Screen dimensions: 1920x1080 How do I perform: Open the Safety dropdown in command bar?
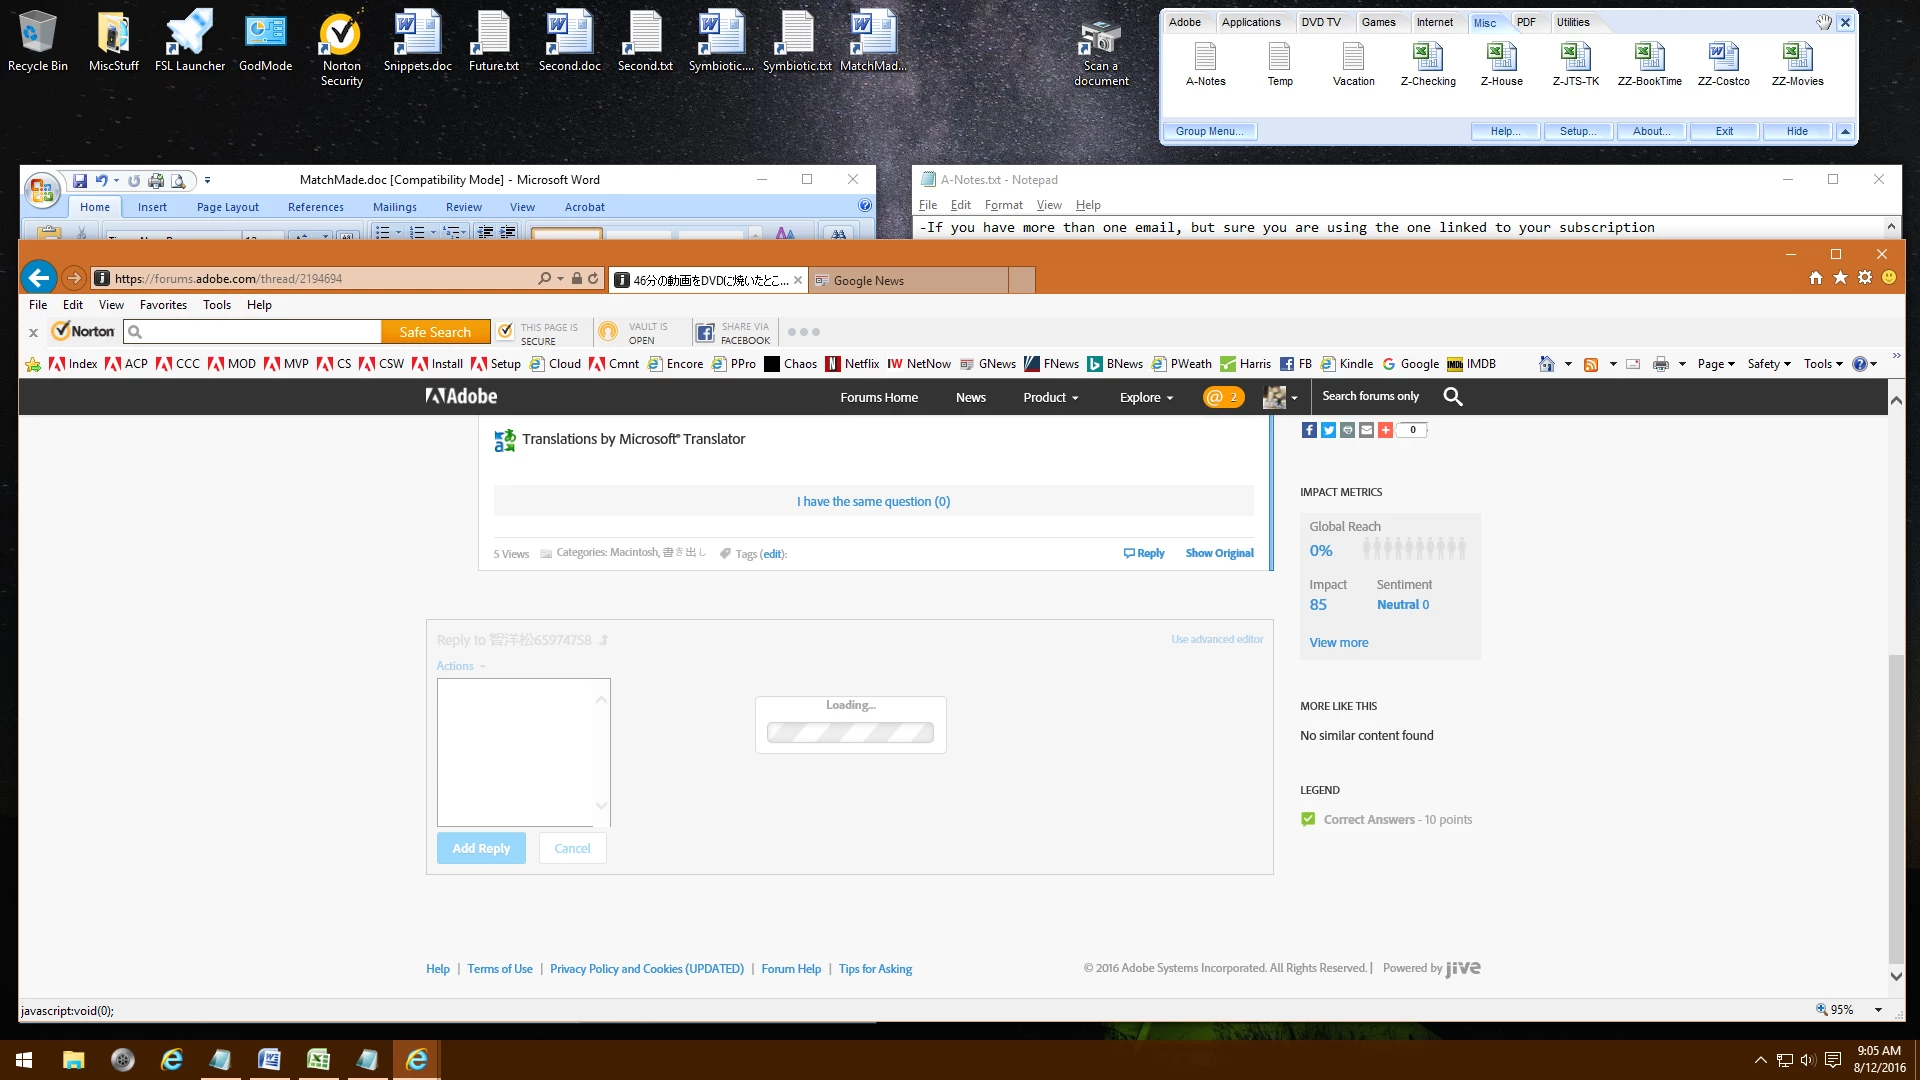(1768, 364)
